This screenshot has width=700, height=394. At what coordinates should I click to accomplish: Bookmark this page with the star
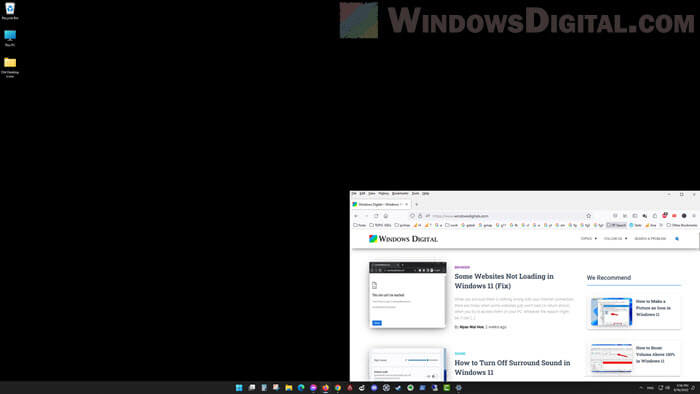coord(588,216)
